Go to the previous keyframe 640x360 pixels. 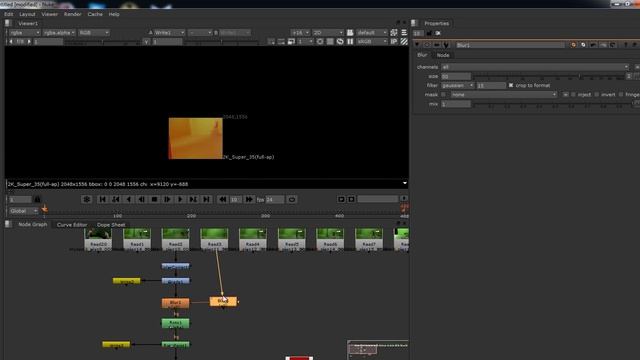(116, 199)
